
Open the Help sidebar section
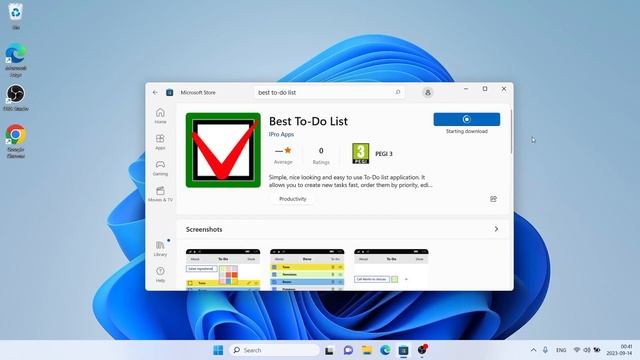pos(160,275)
